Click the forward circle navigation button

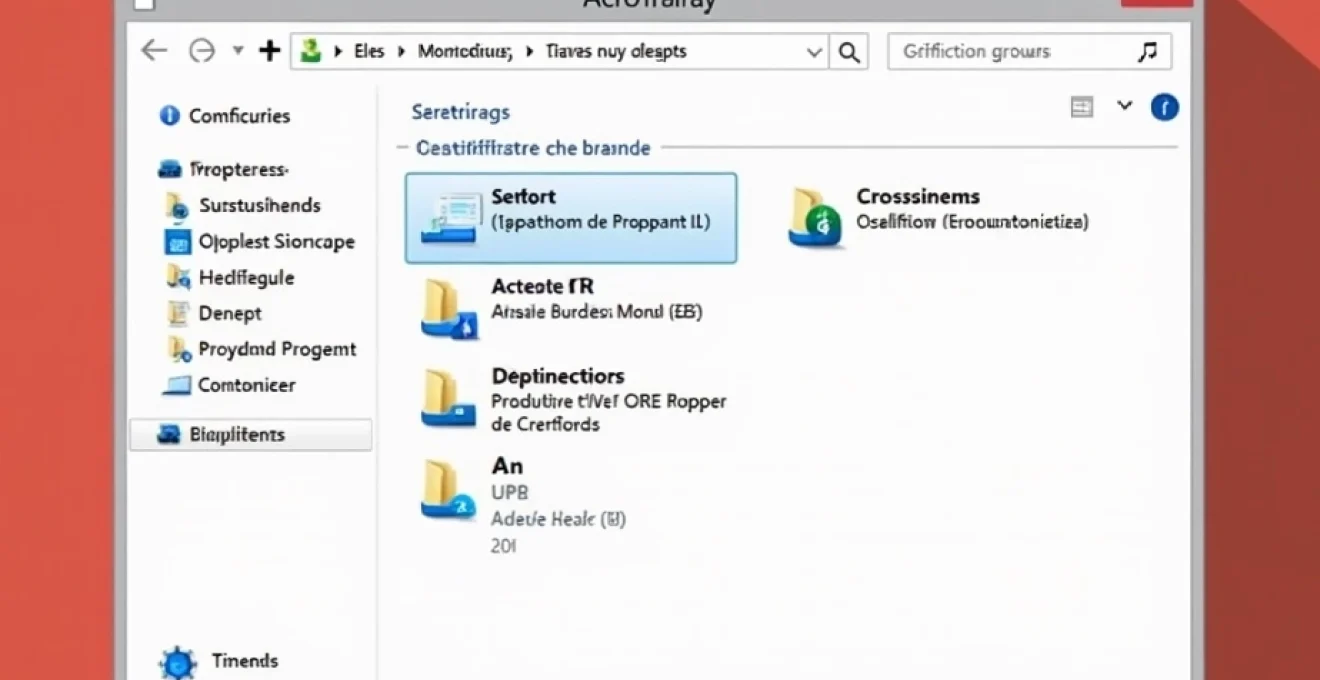point(202,51)
